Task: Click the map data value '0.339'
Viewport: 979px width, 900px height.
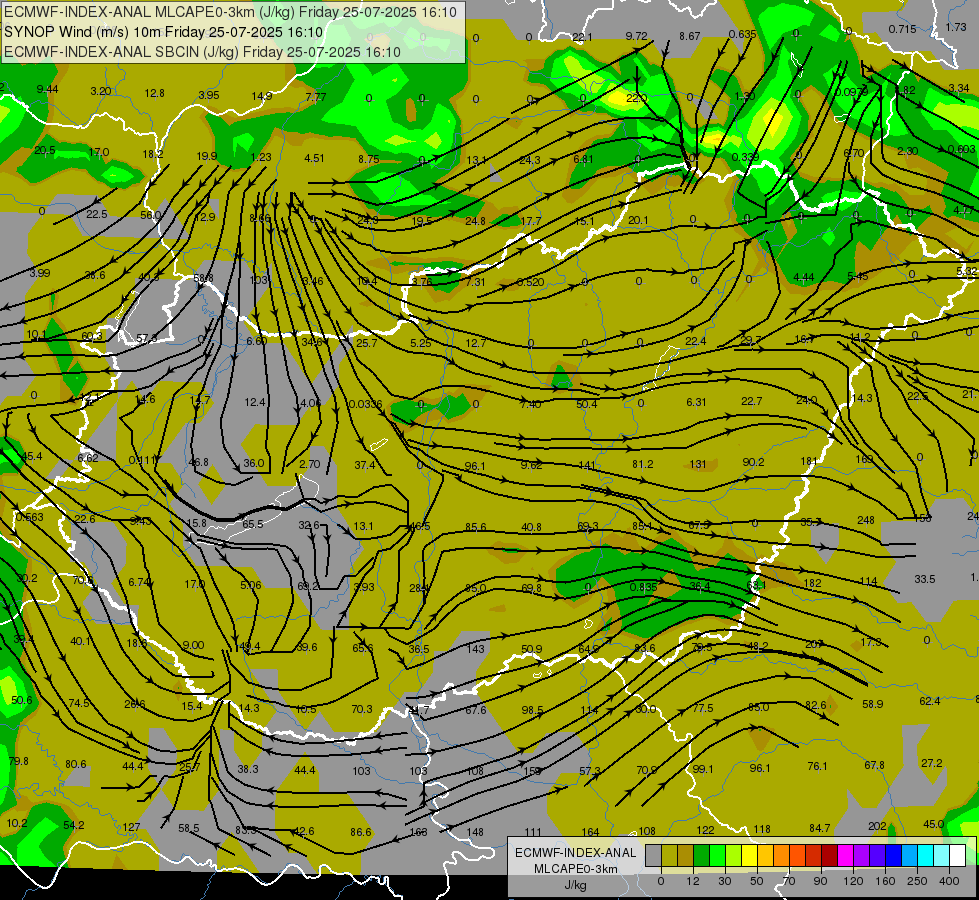Action: [745, 157]
